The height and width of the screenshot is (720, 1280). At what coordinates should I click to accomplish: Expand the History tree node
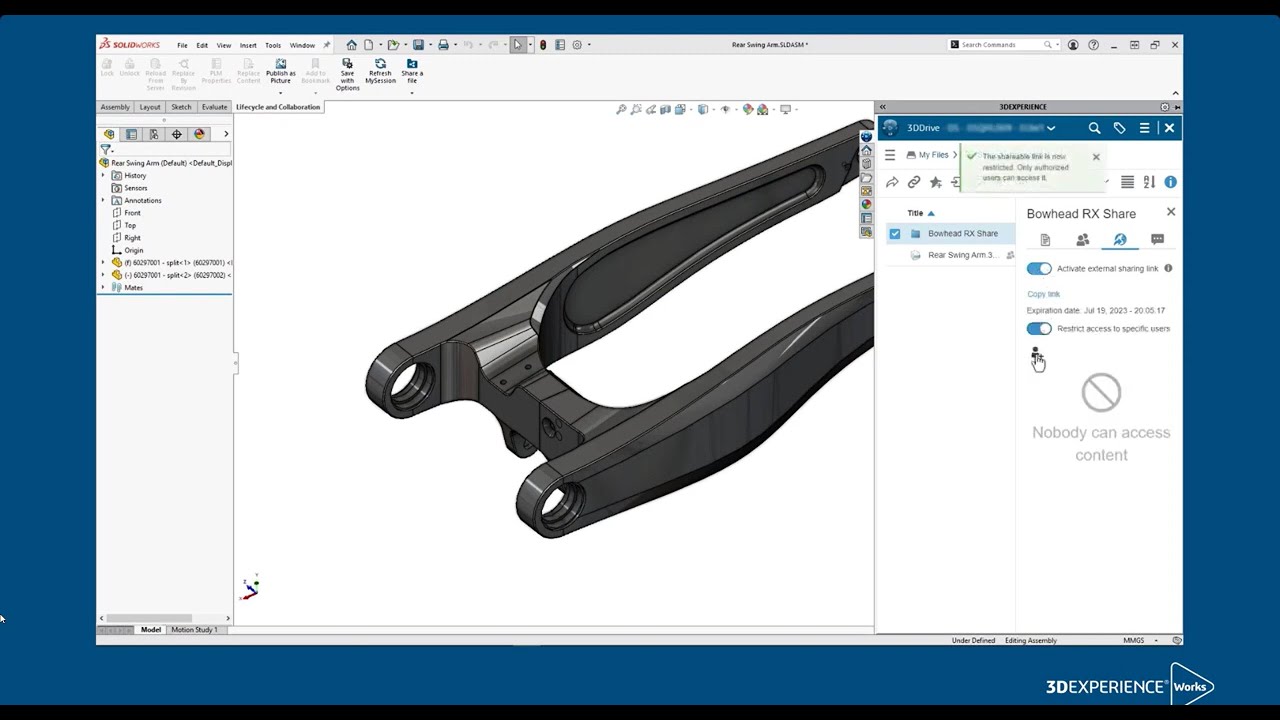(x=103, y=176)
